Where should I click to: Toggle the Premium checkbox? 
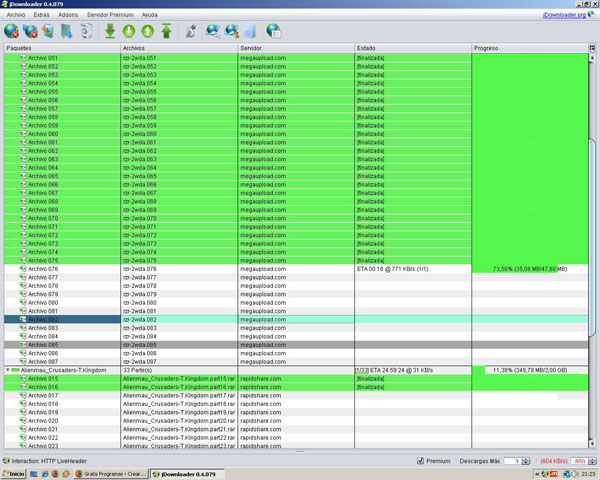point(420,461)
